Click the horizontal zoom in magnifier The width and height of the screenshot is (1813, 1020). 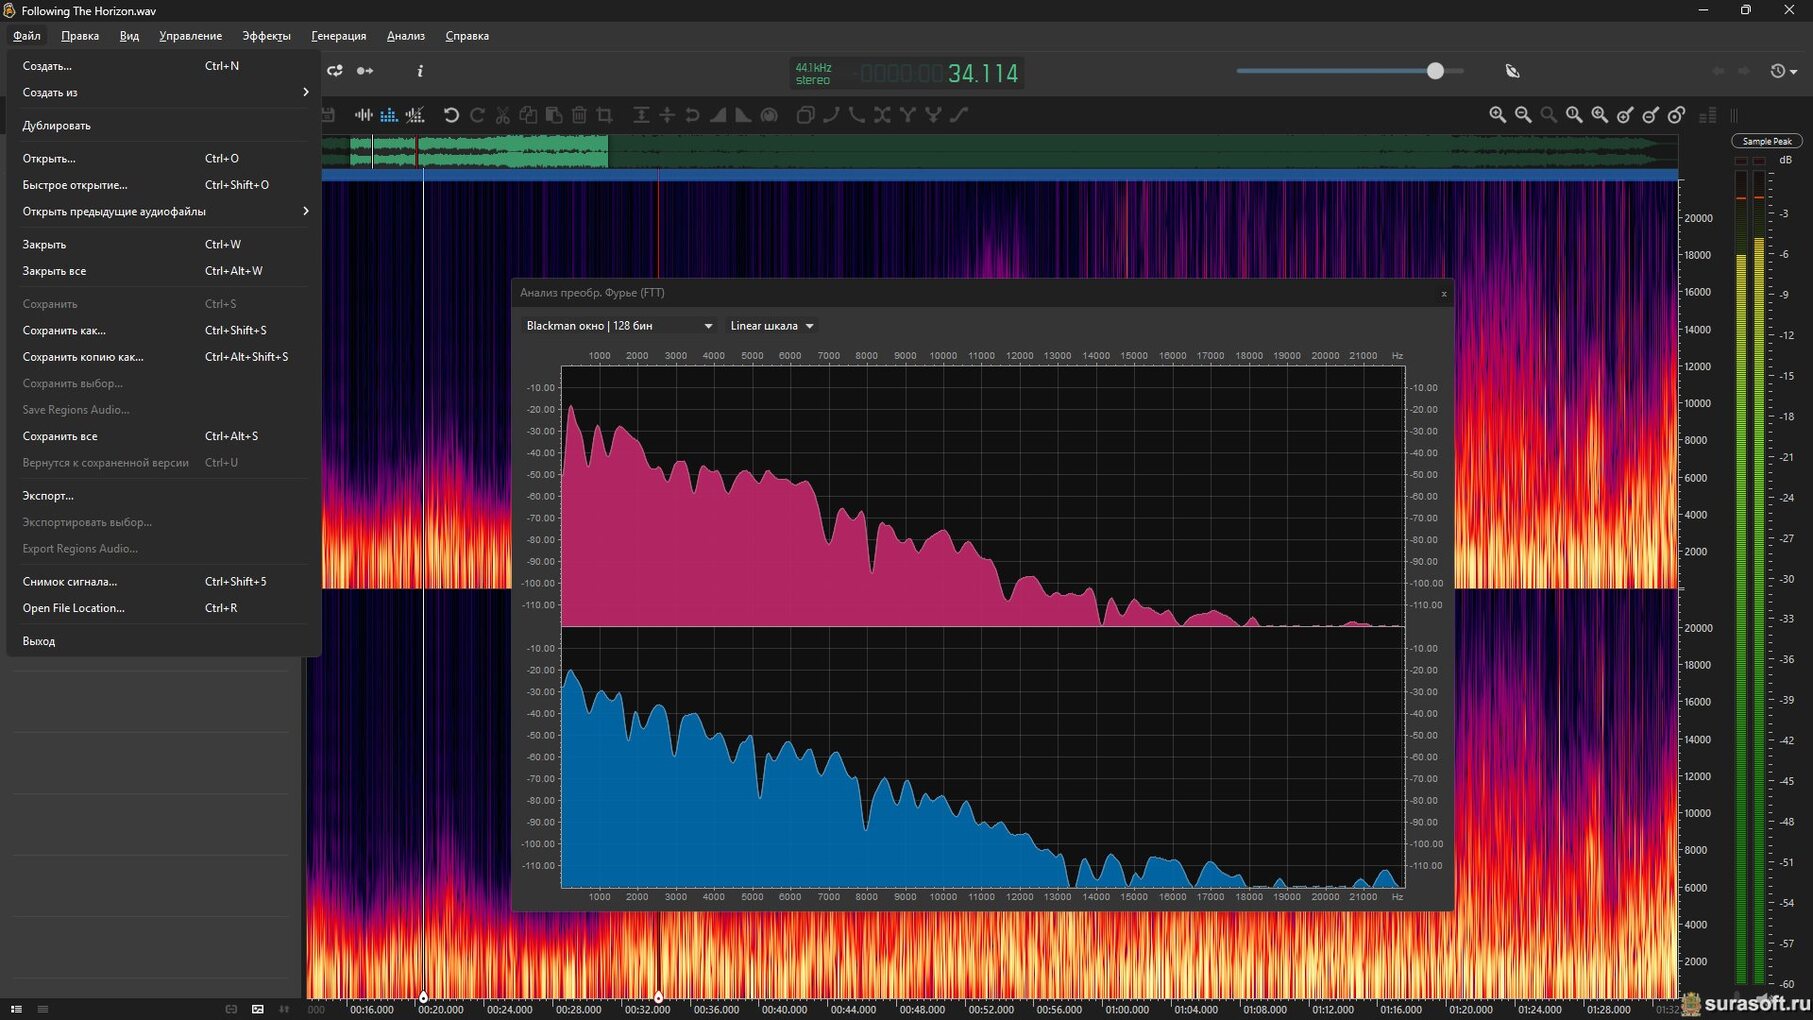click(1497, 115)
